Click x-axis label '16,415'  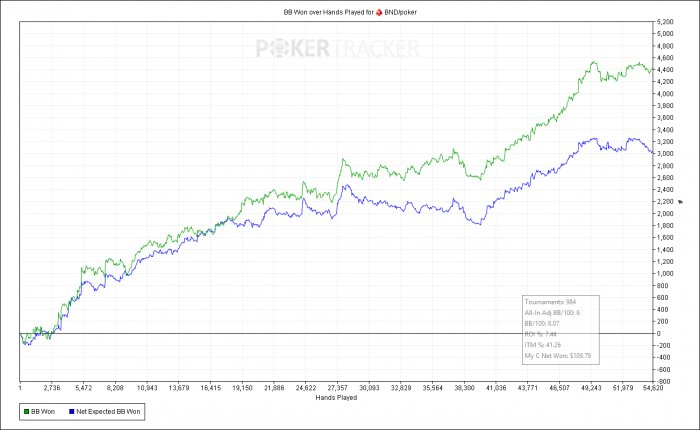click(210, 388)
